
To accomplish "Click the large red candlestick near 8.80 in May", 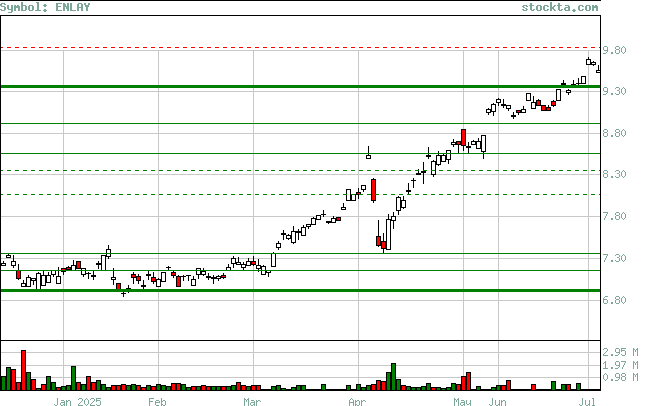I will pyautogui.click(x=463, y=137).
